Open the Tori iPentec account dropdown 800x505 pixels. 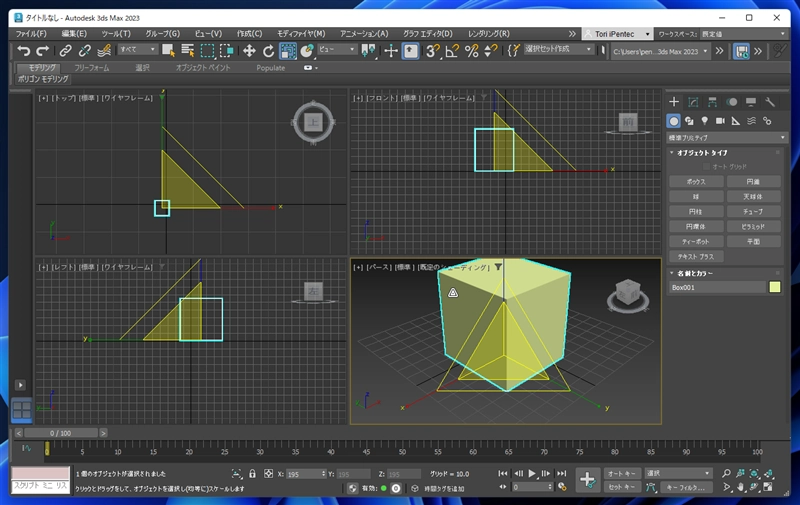617,34
